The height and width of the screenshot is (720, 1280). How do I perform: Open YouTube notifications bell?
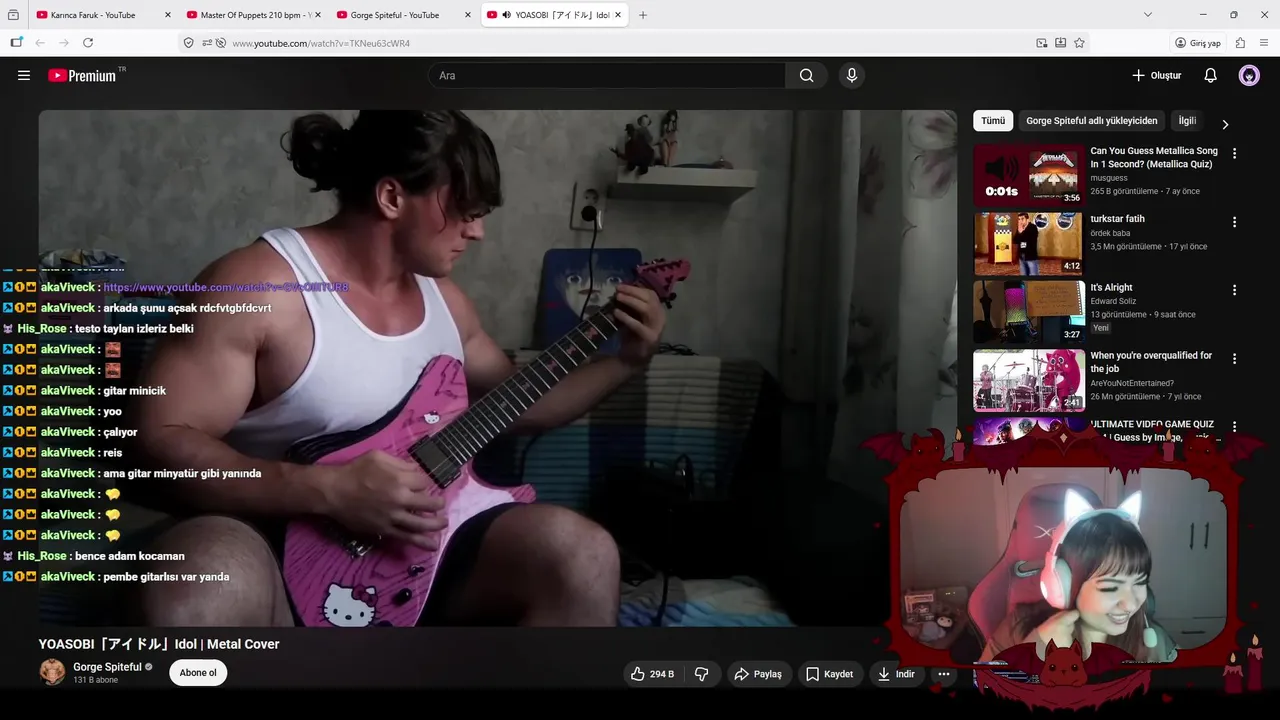[1210, 75]
